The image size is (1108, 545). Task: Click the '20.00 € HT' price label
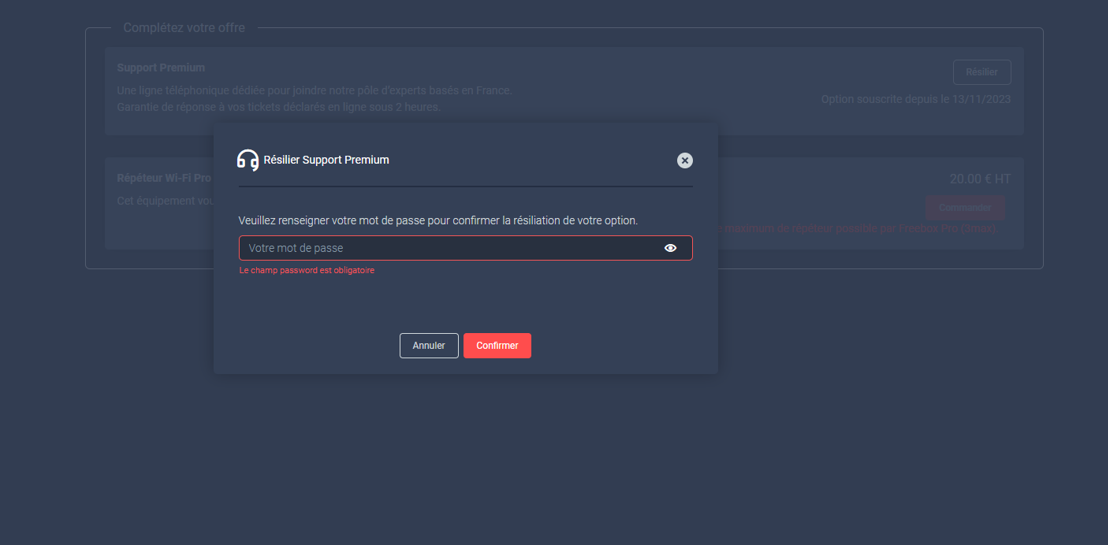pyautogui.click(x=980, y=179)
